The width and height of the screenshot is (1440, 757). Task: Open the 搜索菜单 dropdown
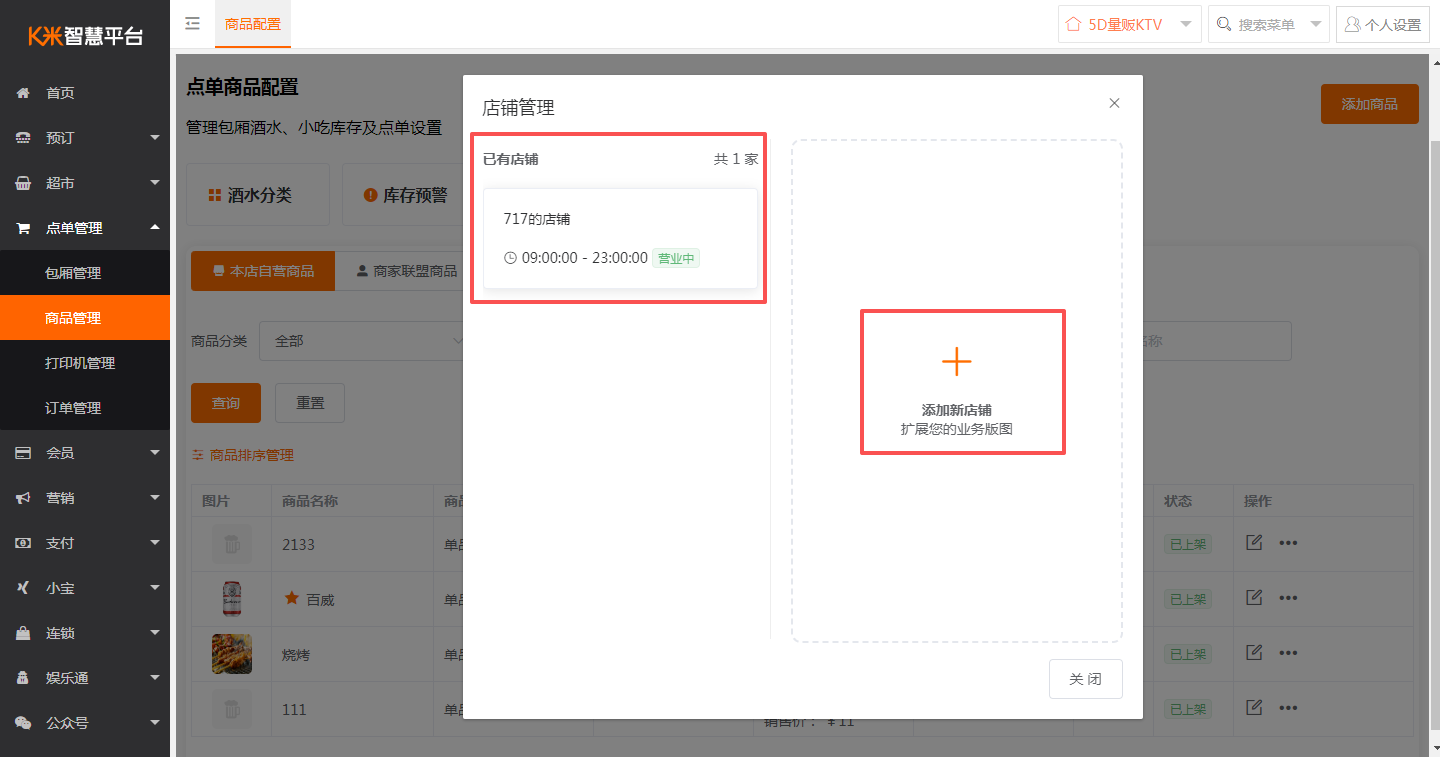pos(1268,25)
